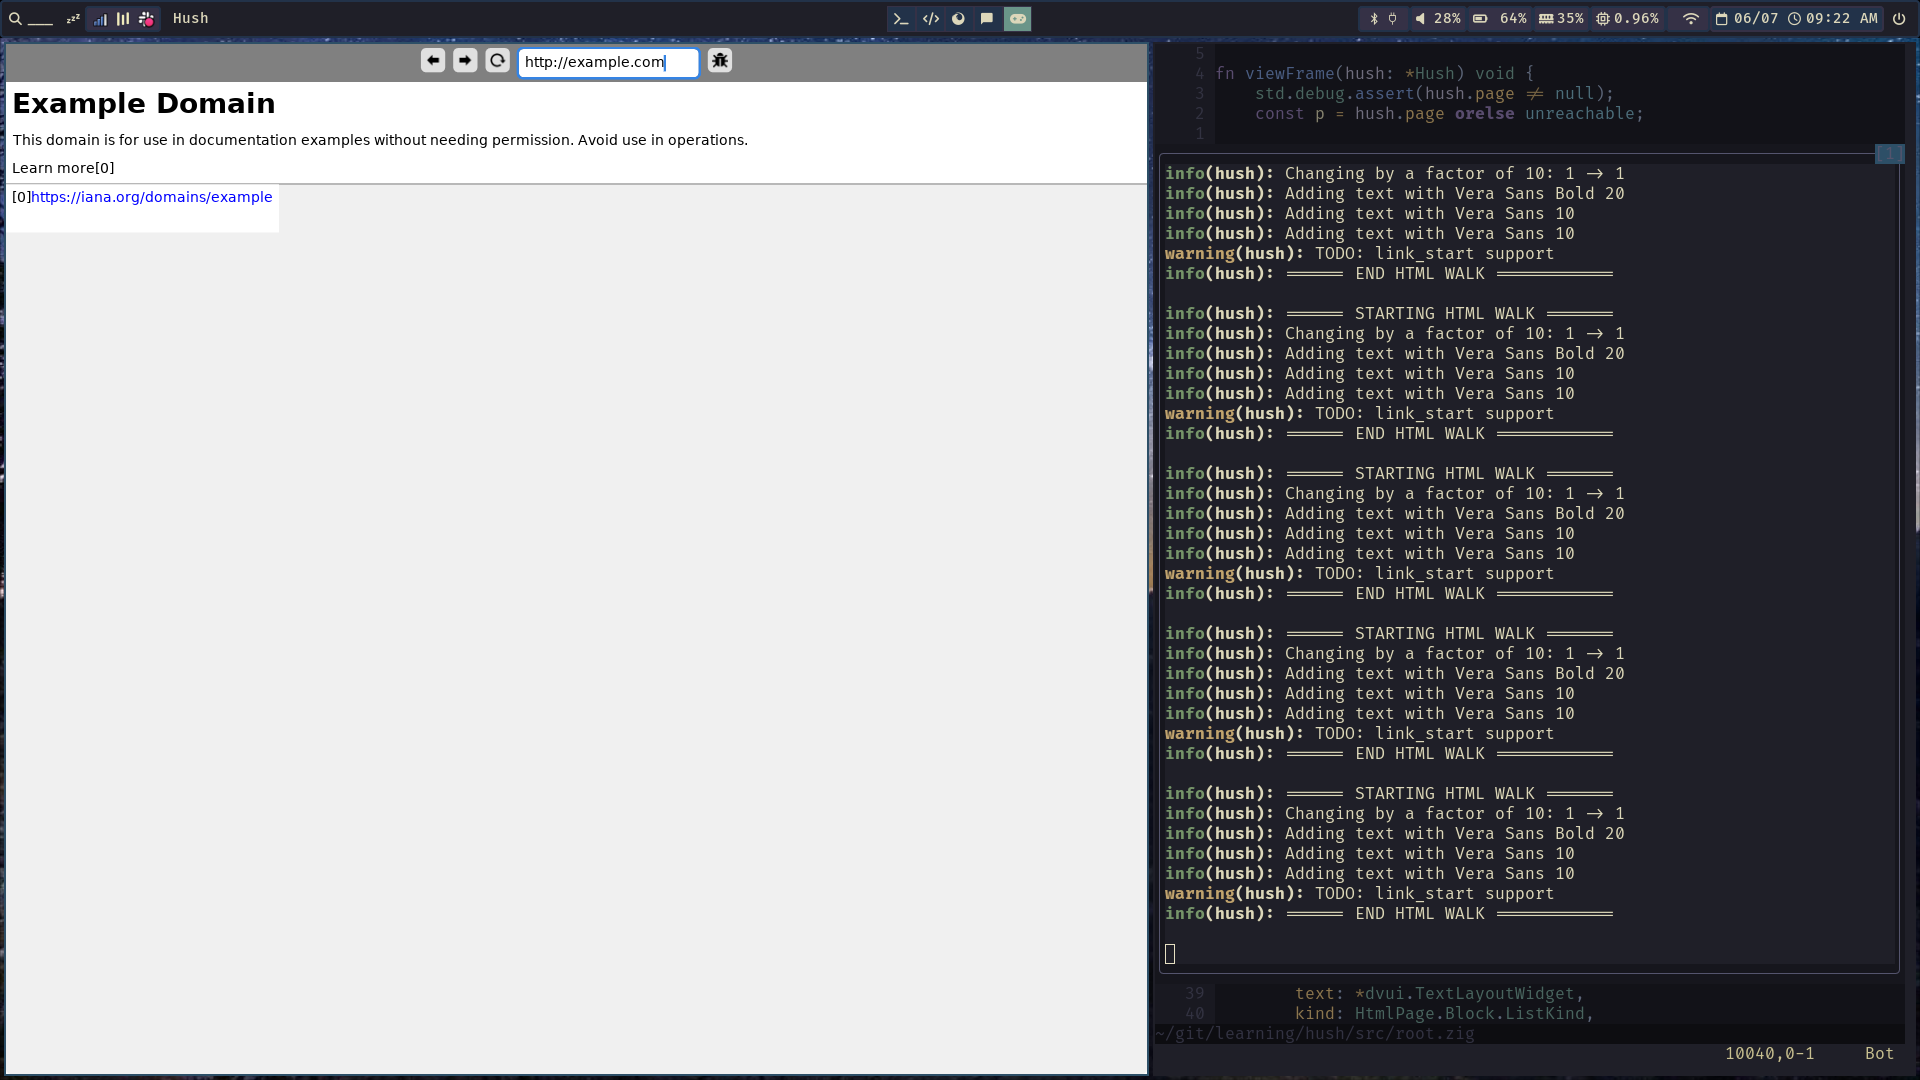Open the volume 28% indicator
1920x1080 pixels.
1437,19
